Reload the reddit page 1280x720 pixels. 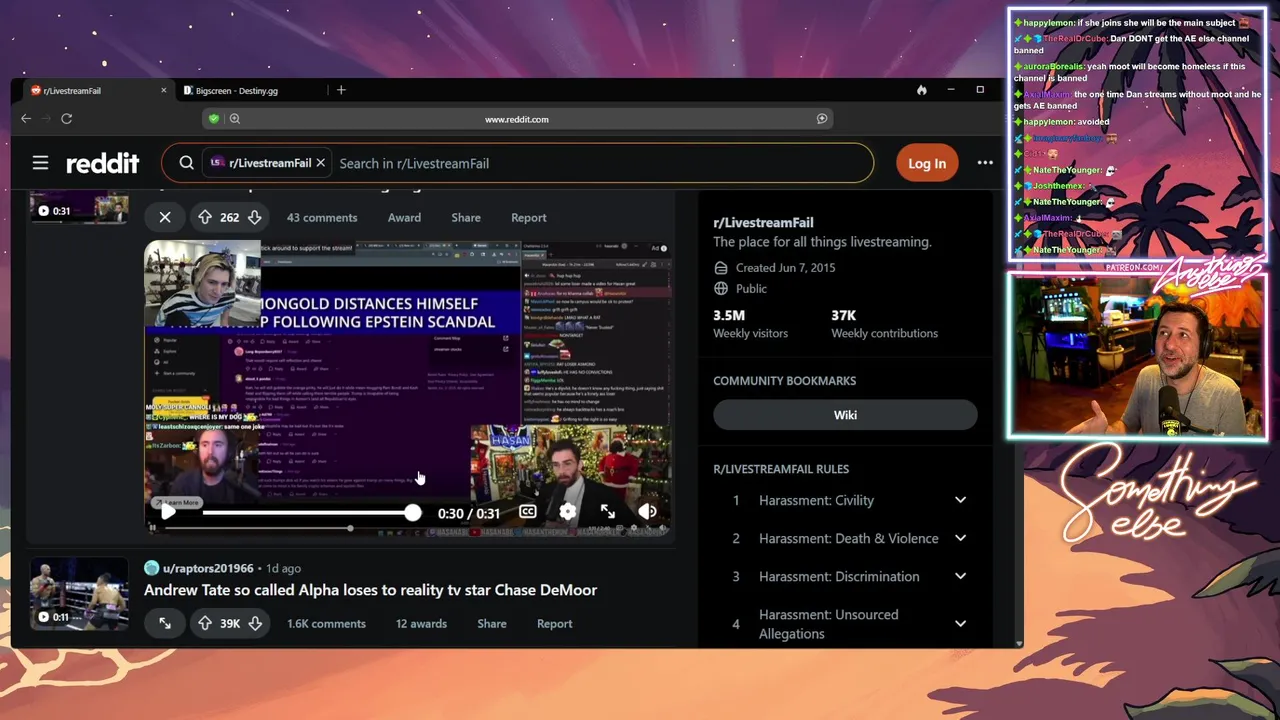pos(66,118)
